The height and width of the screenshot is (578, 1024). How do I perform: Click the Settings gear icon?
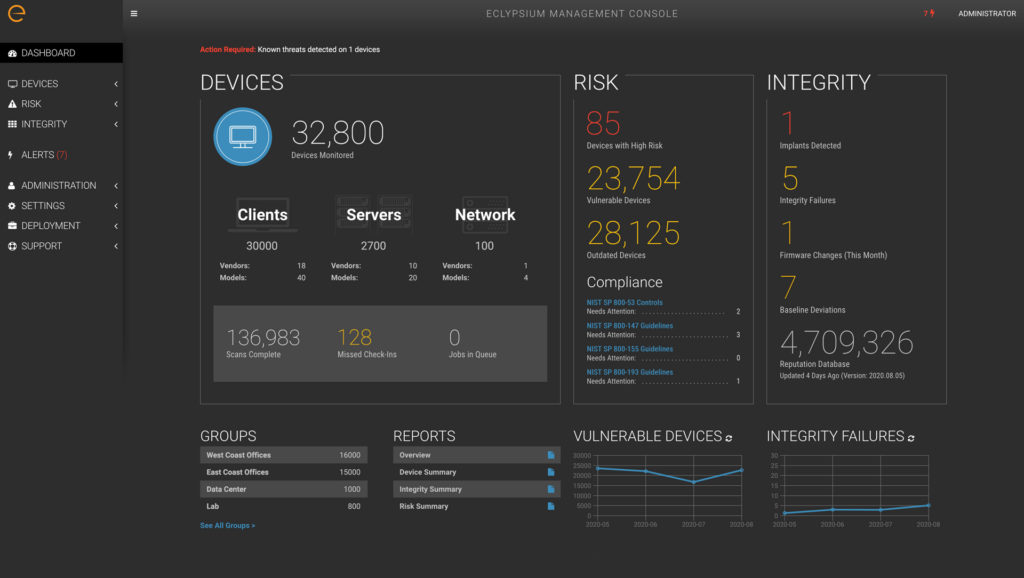tap(12, 206)
